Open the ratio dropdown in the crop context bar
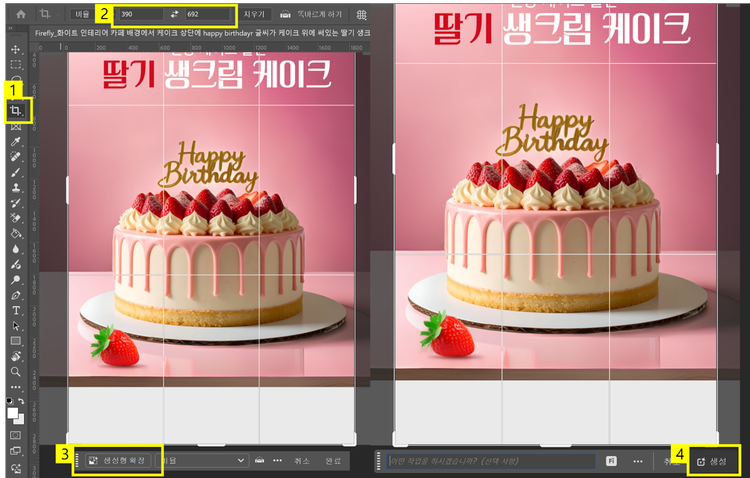This screenshot has height=478, width=750. coord(202,461)
